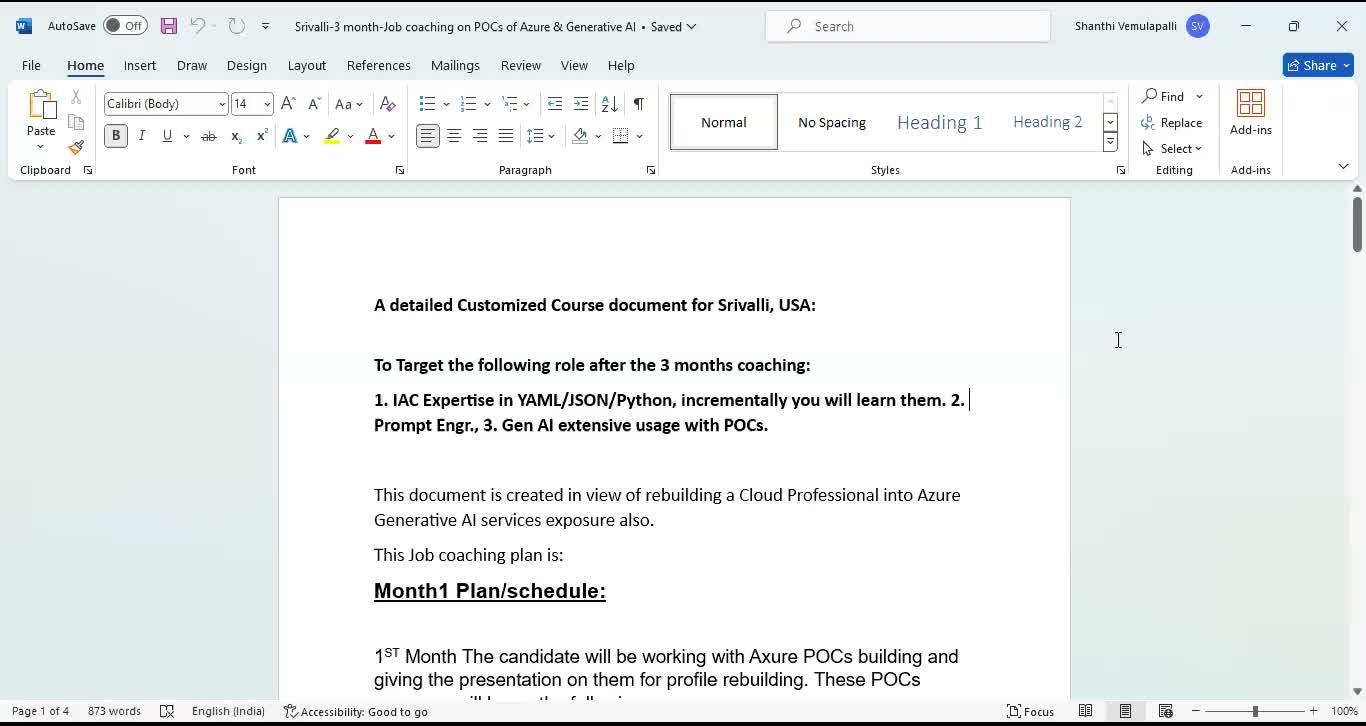Select the Format Painter brush
The width and height of the screenshot is (1366, 726).
(x=76, y=147)
